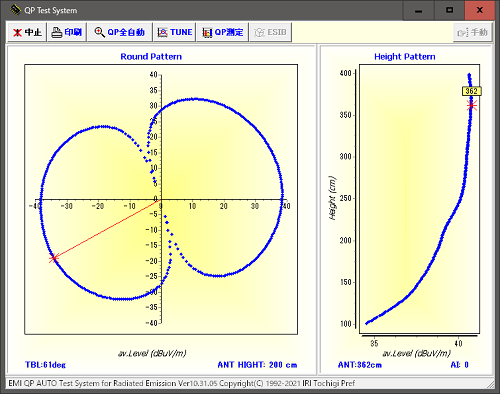
Task: Click the ANT:362cm readout
Action: [x=360, y=365]
